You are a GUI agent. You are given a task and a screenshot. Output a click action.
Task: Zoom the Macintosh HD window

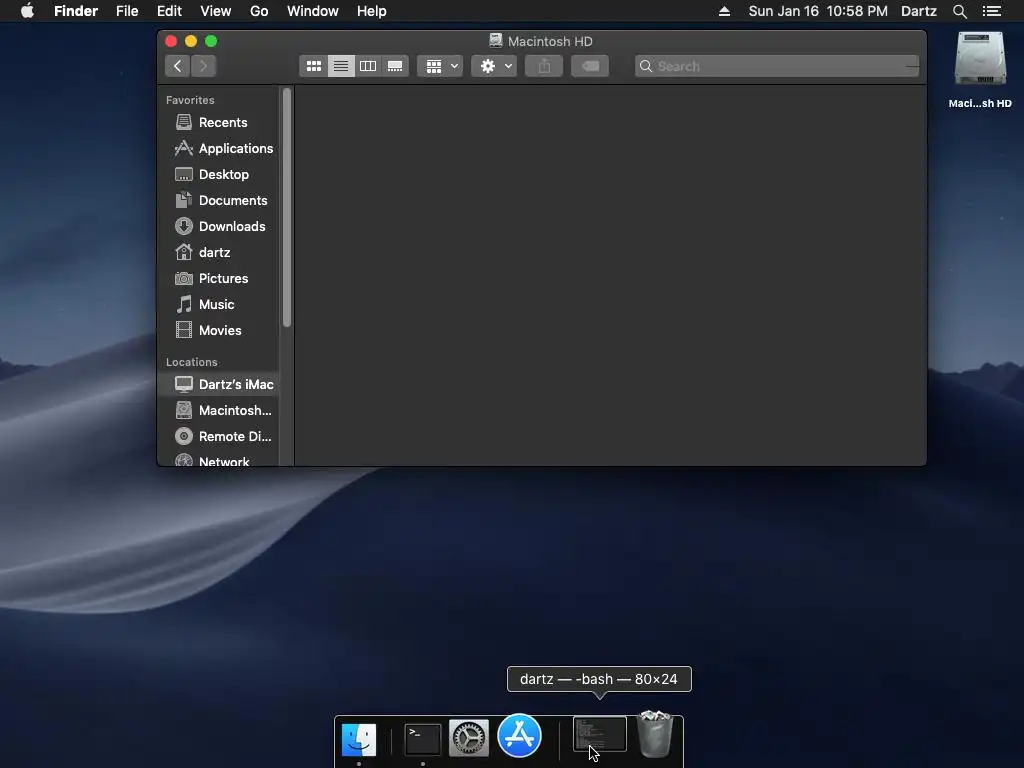211,41
